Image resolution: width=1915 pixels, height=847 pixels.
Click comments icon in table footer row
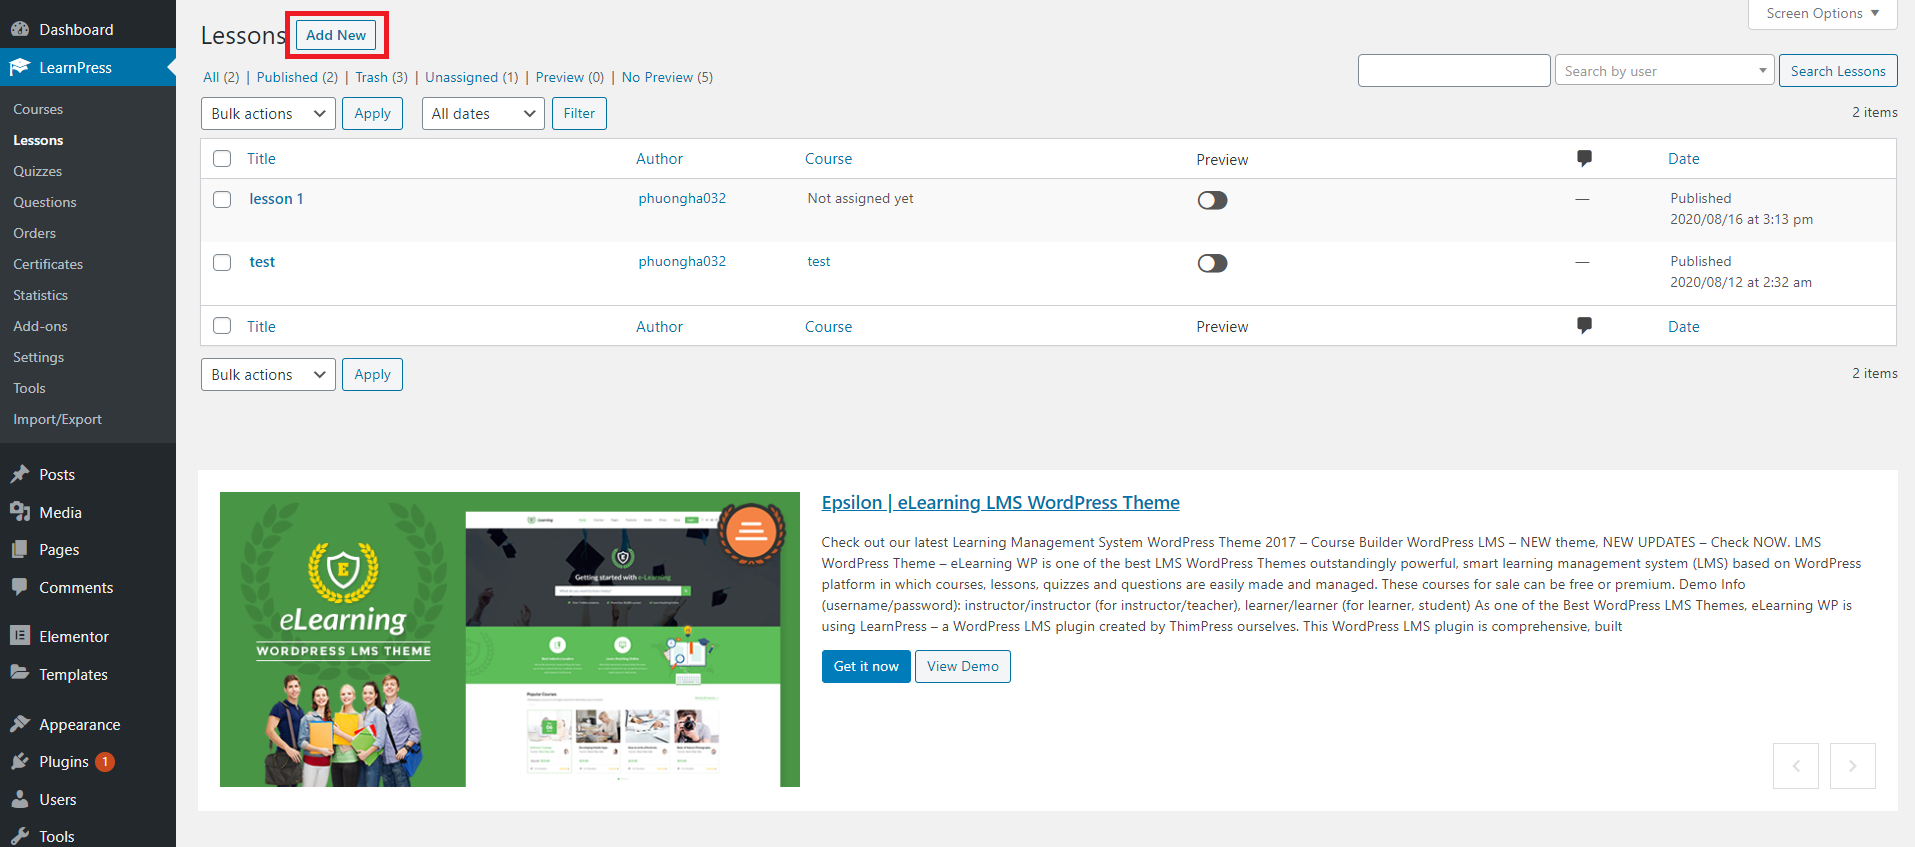1584,325
